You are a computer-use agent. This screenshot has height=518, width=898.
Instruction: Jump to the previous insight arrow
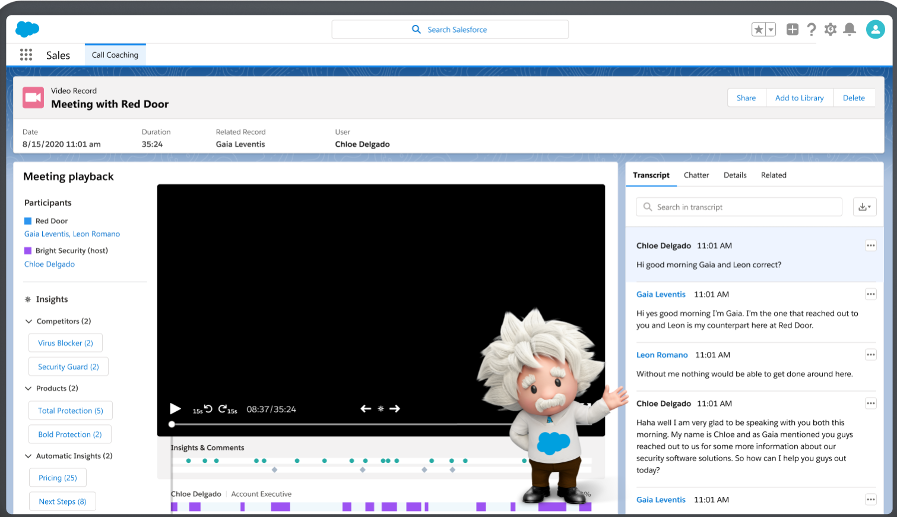(x=365, y=409)
